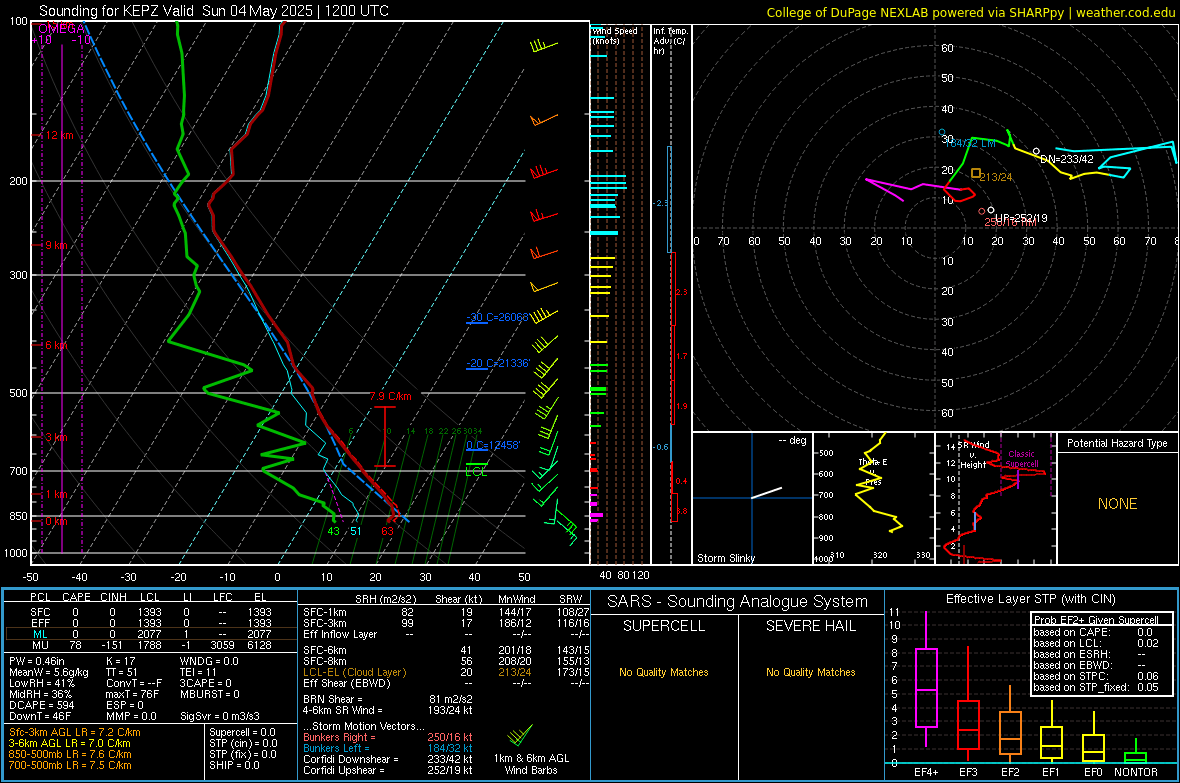Viewport: 1180px width, 783px height.
Task: Select the EFF parcel row
Action: pos(151,623)
